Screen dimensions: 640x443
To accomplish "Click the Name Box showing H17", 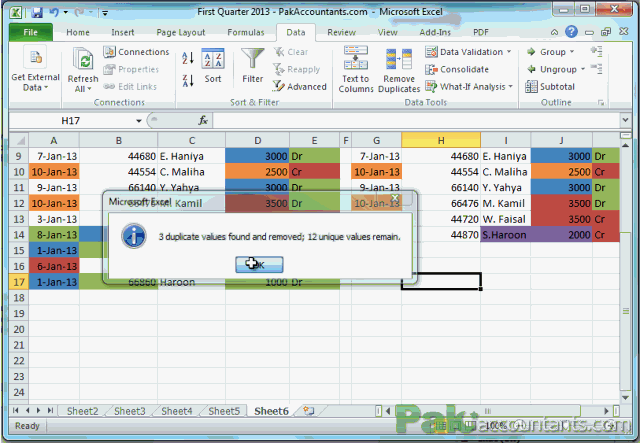I will pos(71,121).
